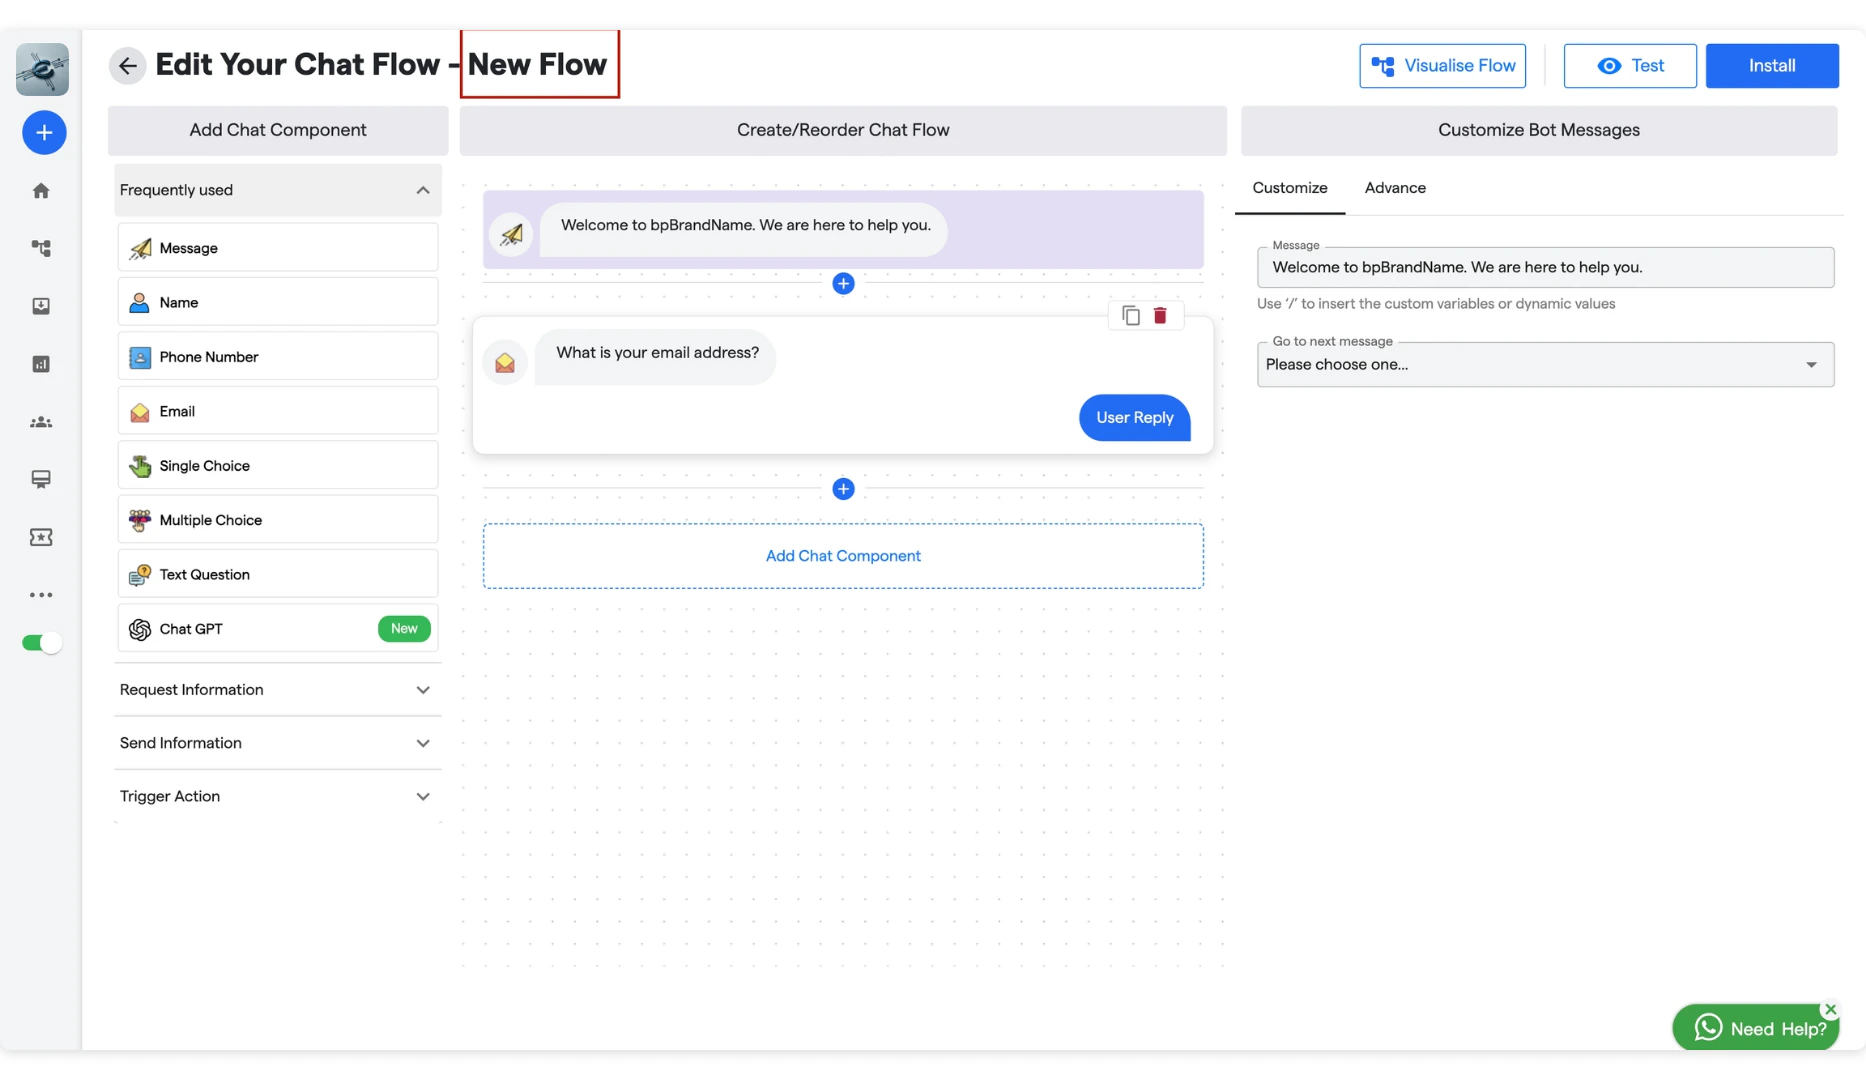The height and width of the screenshot is (1080, 1866).
Task: Click the blue plus create button in sidebar
Action: pos(44,132)
